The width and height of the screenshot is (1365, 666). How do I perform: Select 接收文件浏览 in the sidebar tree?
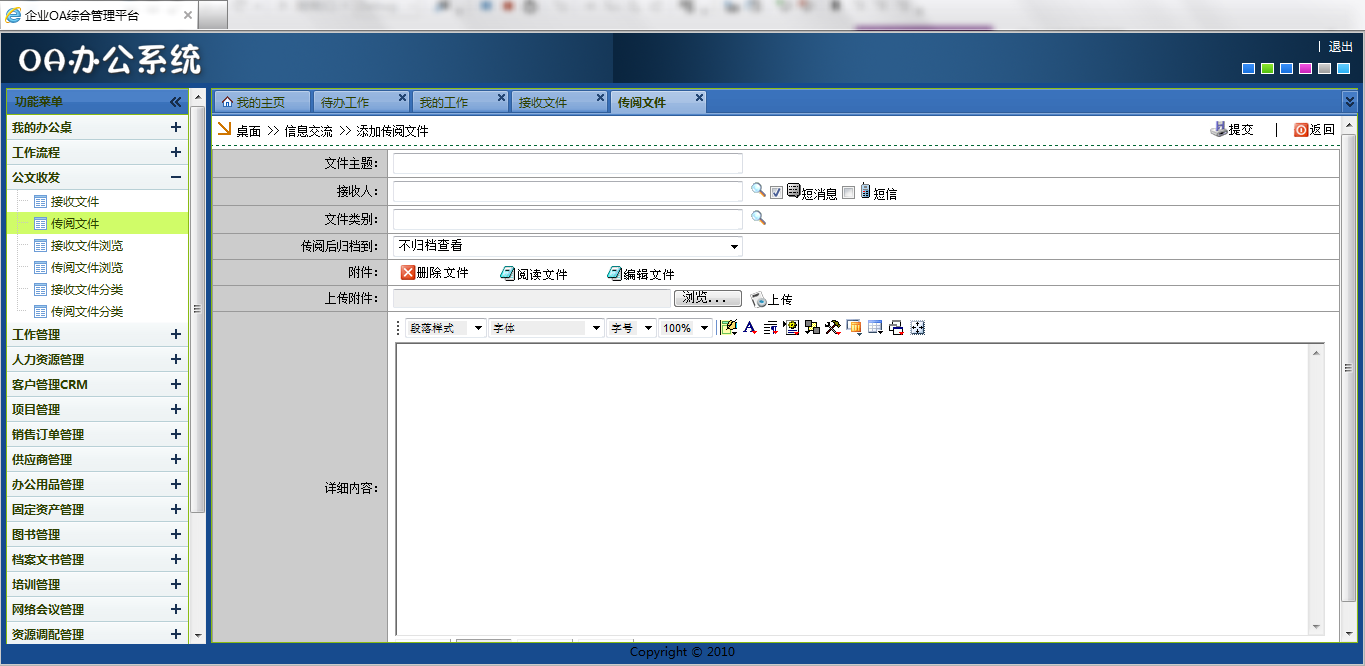coord(87,246)
